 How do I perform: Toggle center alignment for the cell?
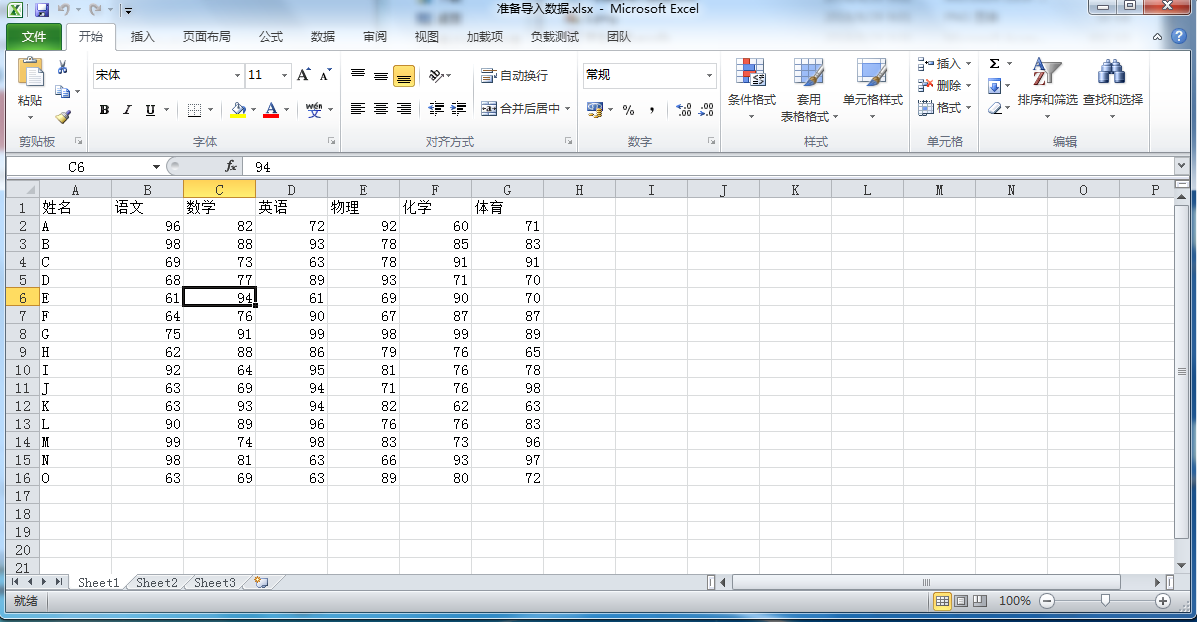381,109
